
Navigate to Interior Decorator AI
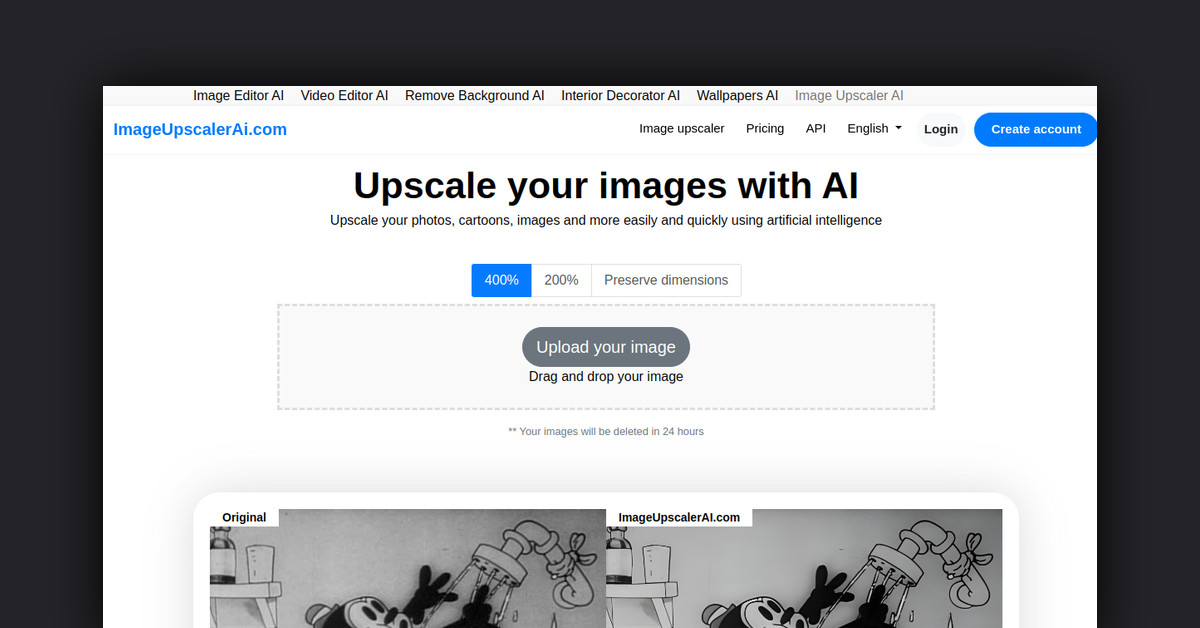(x=620, y=95)
